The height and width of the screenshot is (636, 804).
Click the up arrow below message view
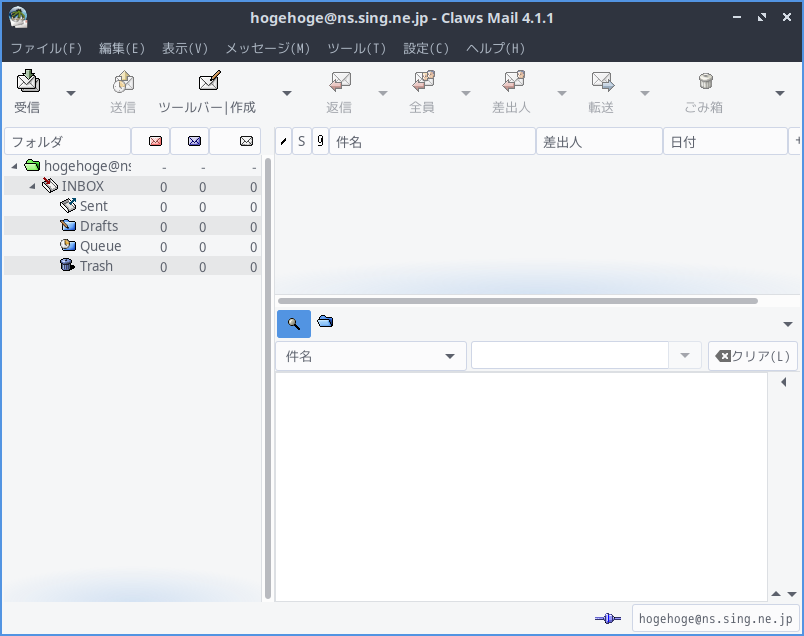[x=776, y=594]
